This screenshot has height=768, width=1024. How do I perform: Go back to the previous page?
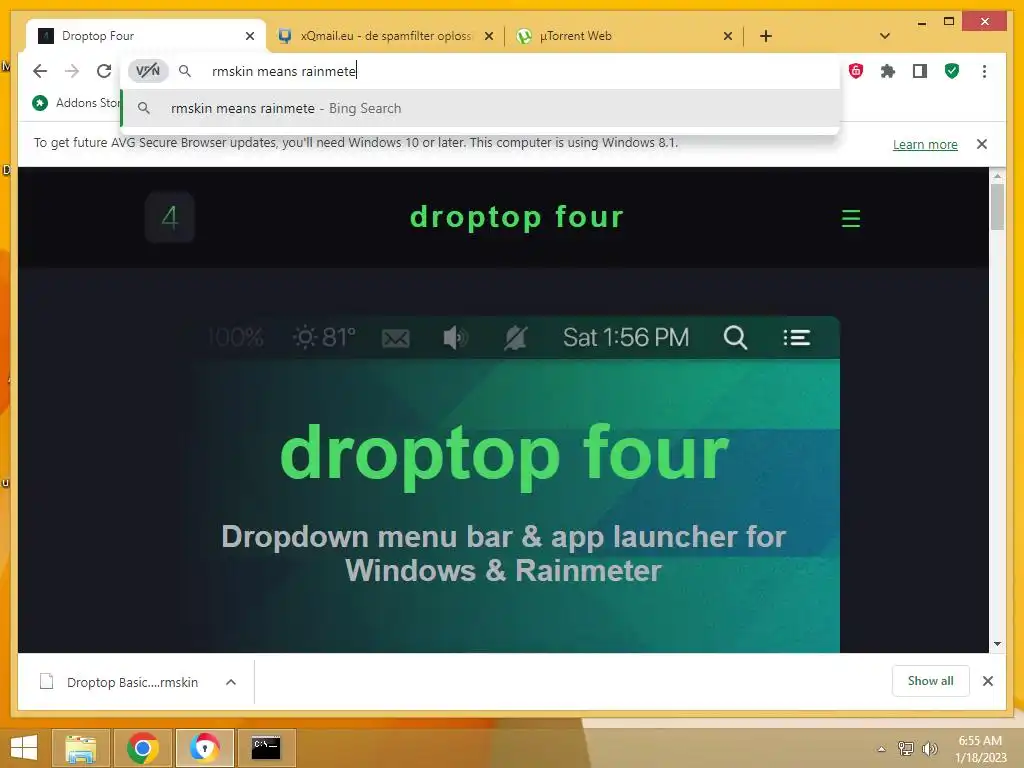point(40,71)
